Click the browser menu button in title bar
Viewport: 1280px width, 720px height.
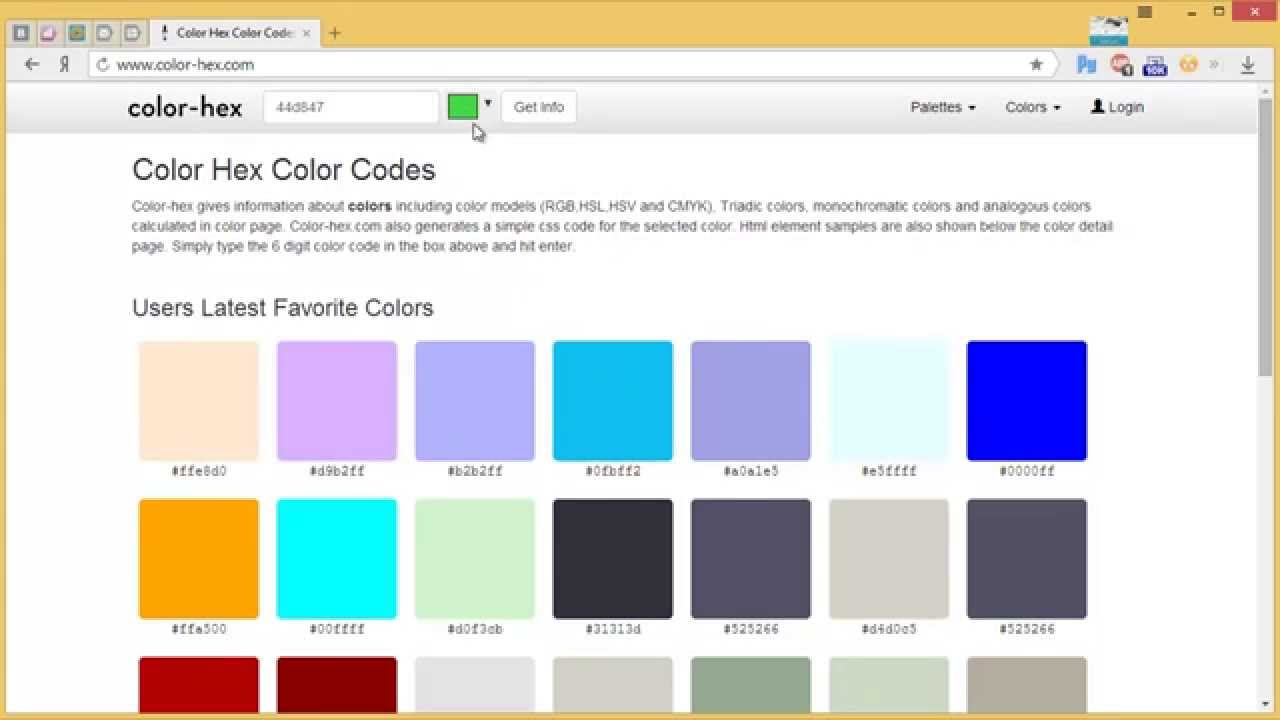pos(1145,12)
